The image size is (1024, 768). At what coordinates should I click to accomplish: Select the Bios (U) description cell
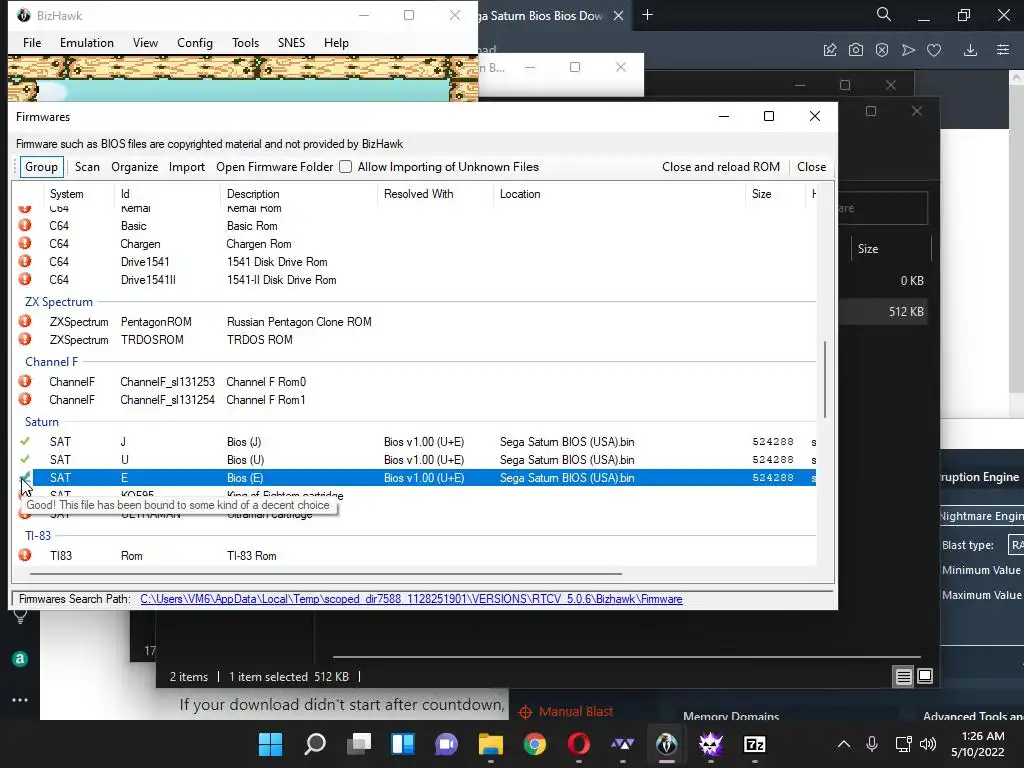coord(246,460)
